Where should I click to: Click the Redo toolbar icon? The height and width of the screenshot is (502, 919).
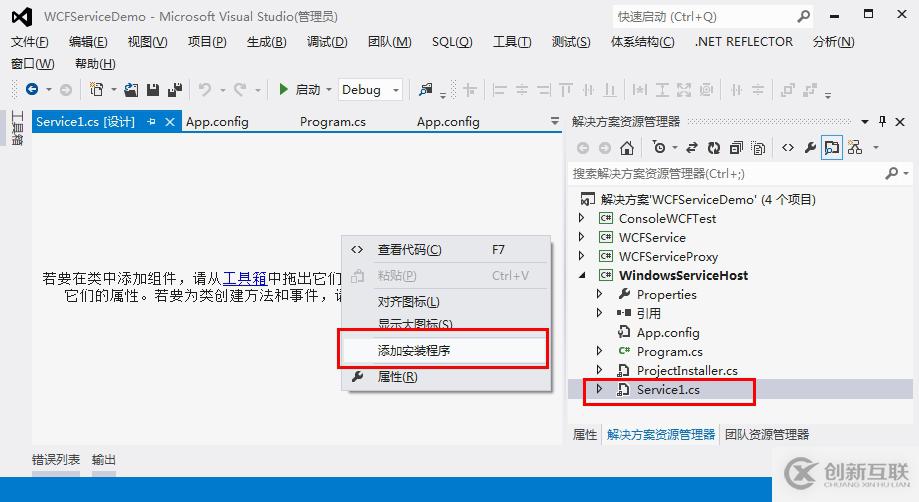240,90
